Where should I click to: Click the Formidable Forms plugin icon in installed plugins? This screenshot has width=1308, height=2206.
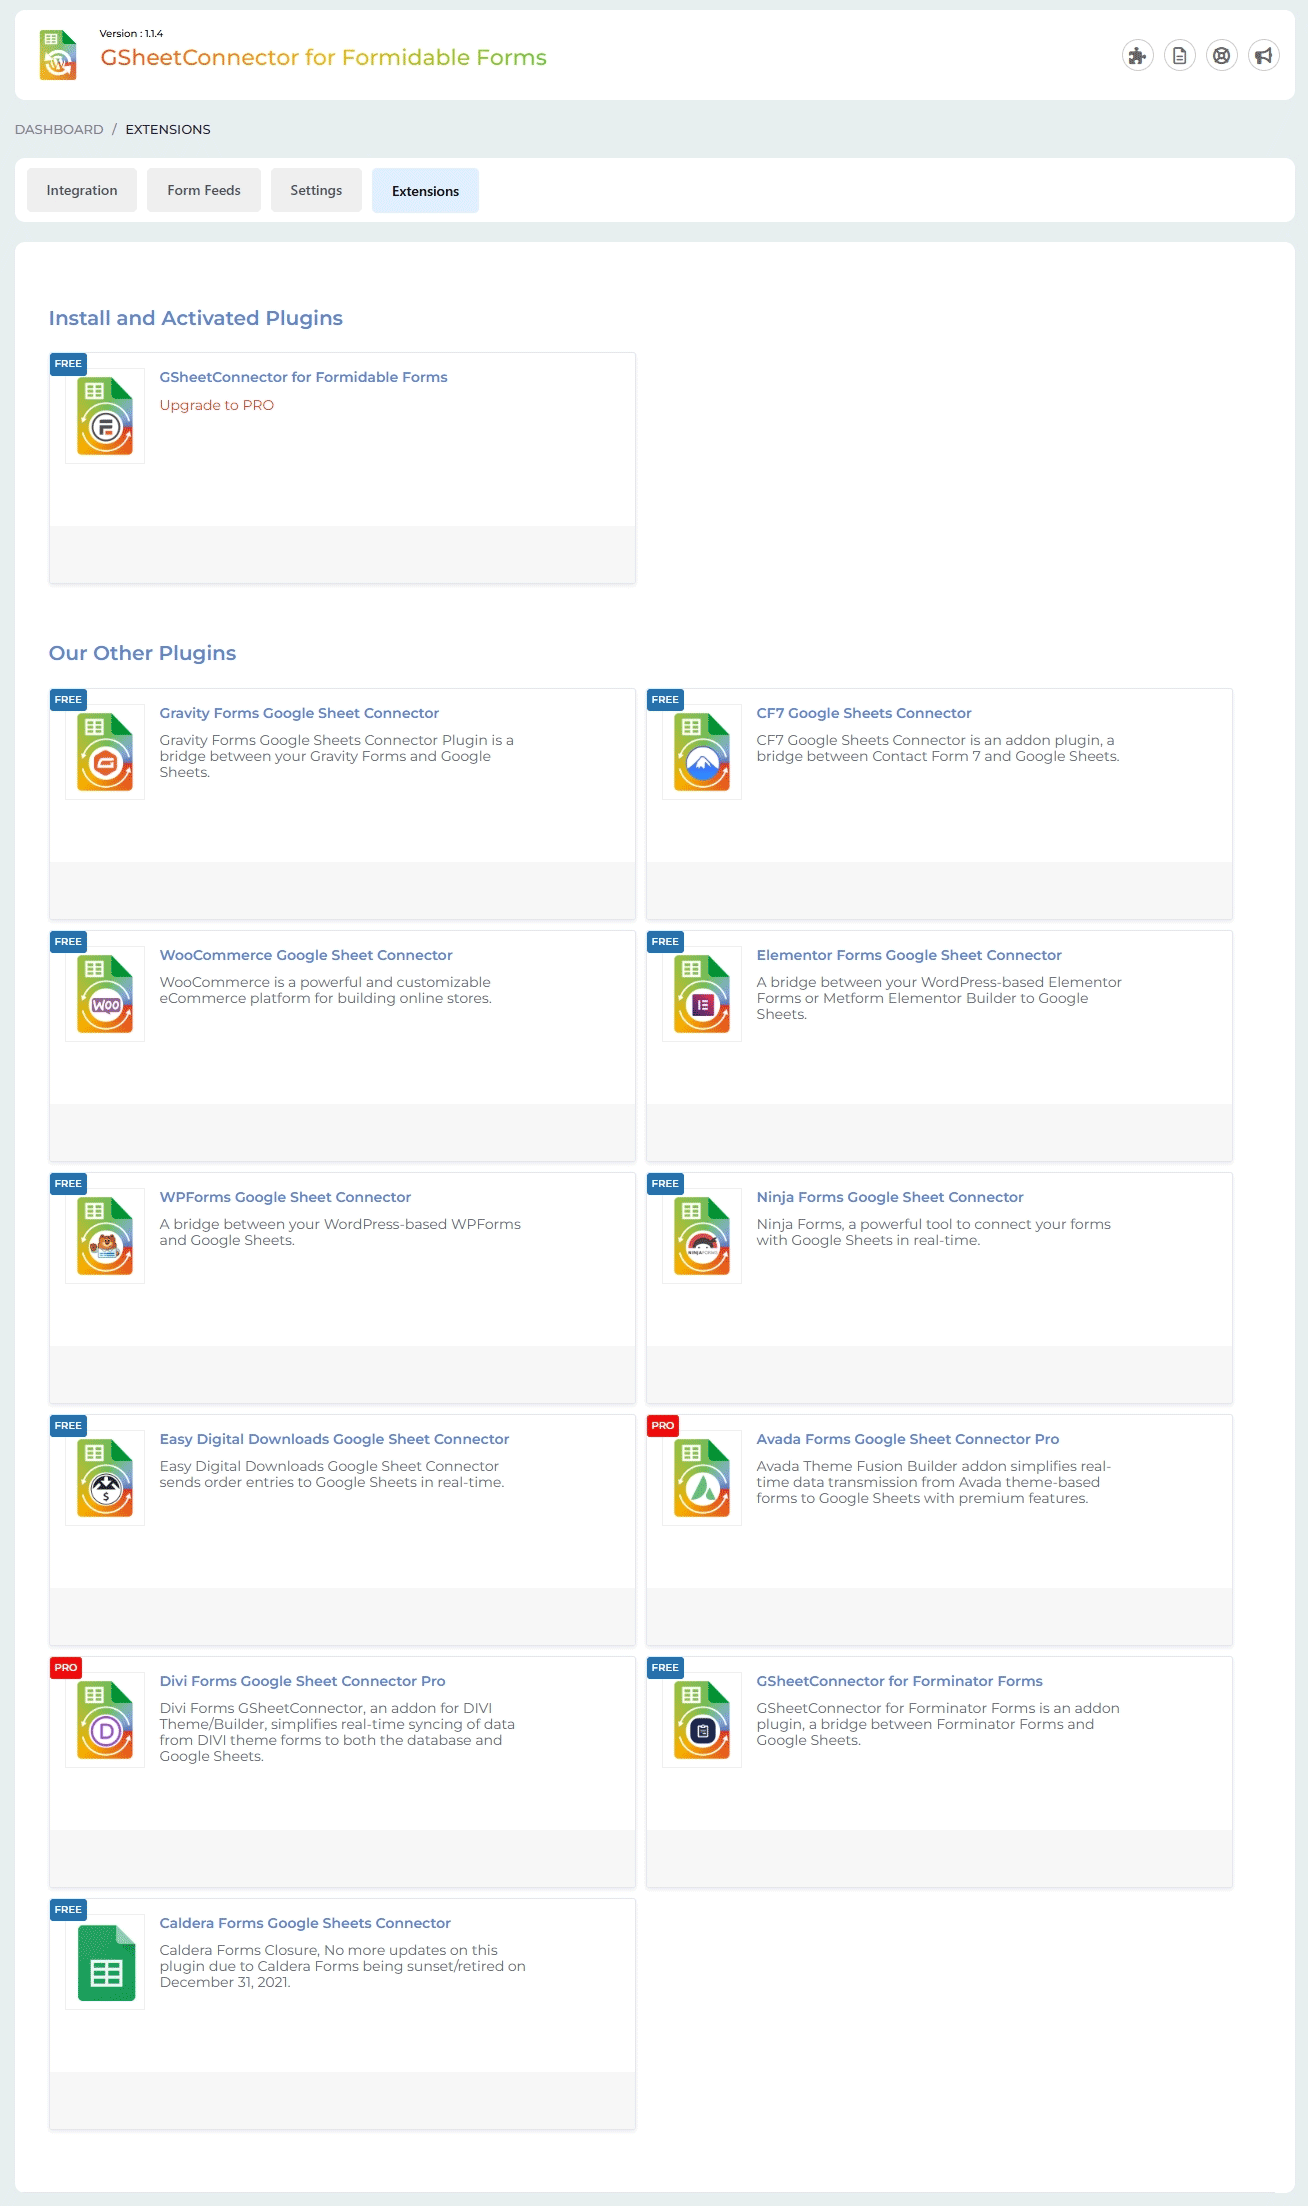[x=105, y=416]
